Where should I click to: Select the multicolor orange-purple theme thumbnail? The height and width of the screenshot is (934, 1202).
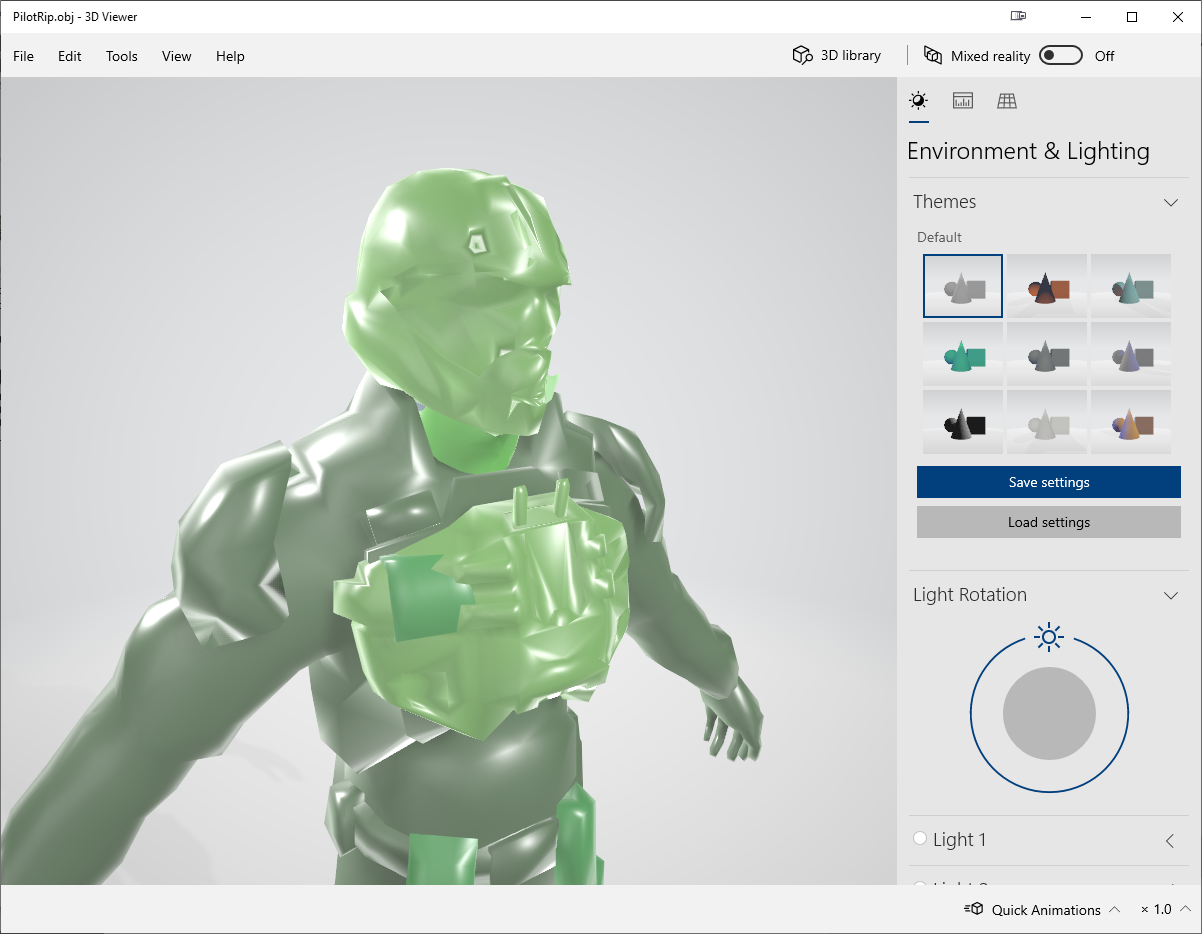(1131, 422)
